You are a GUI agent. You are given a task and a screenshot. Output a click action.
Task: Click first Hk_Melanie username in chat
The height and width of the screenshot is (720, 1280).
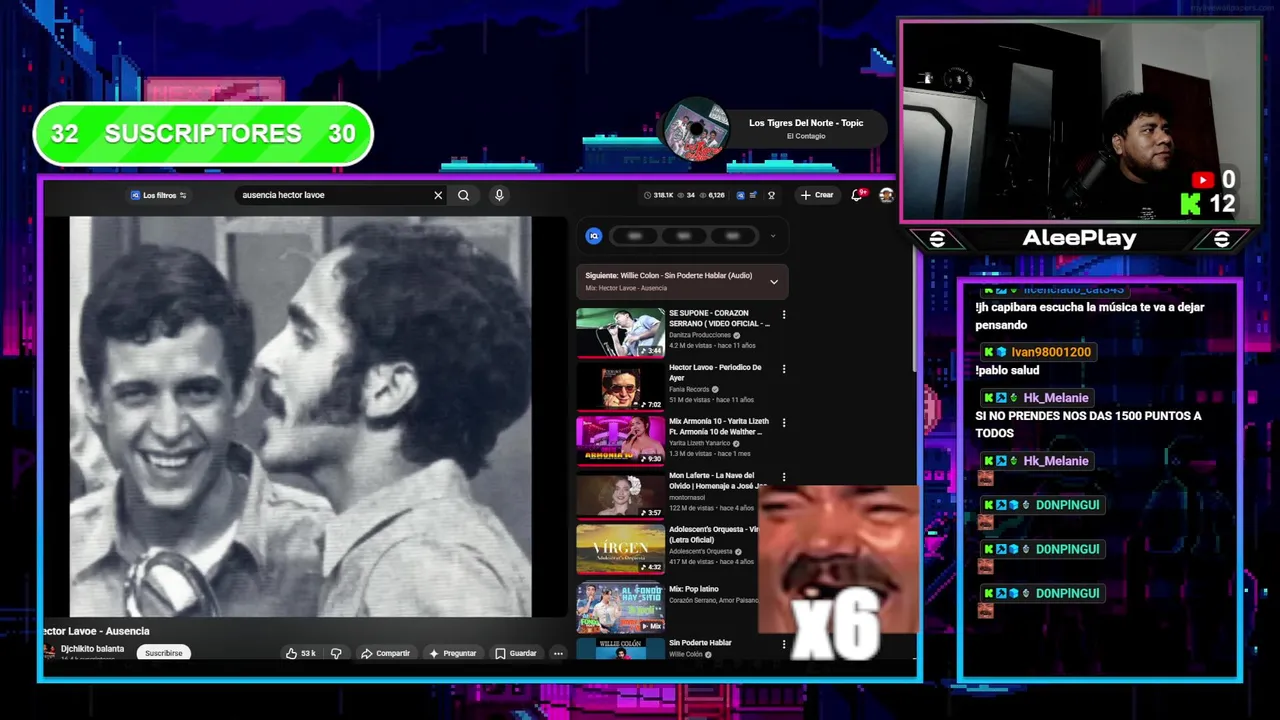pos(1055,398)
